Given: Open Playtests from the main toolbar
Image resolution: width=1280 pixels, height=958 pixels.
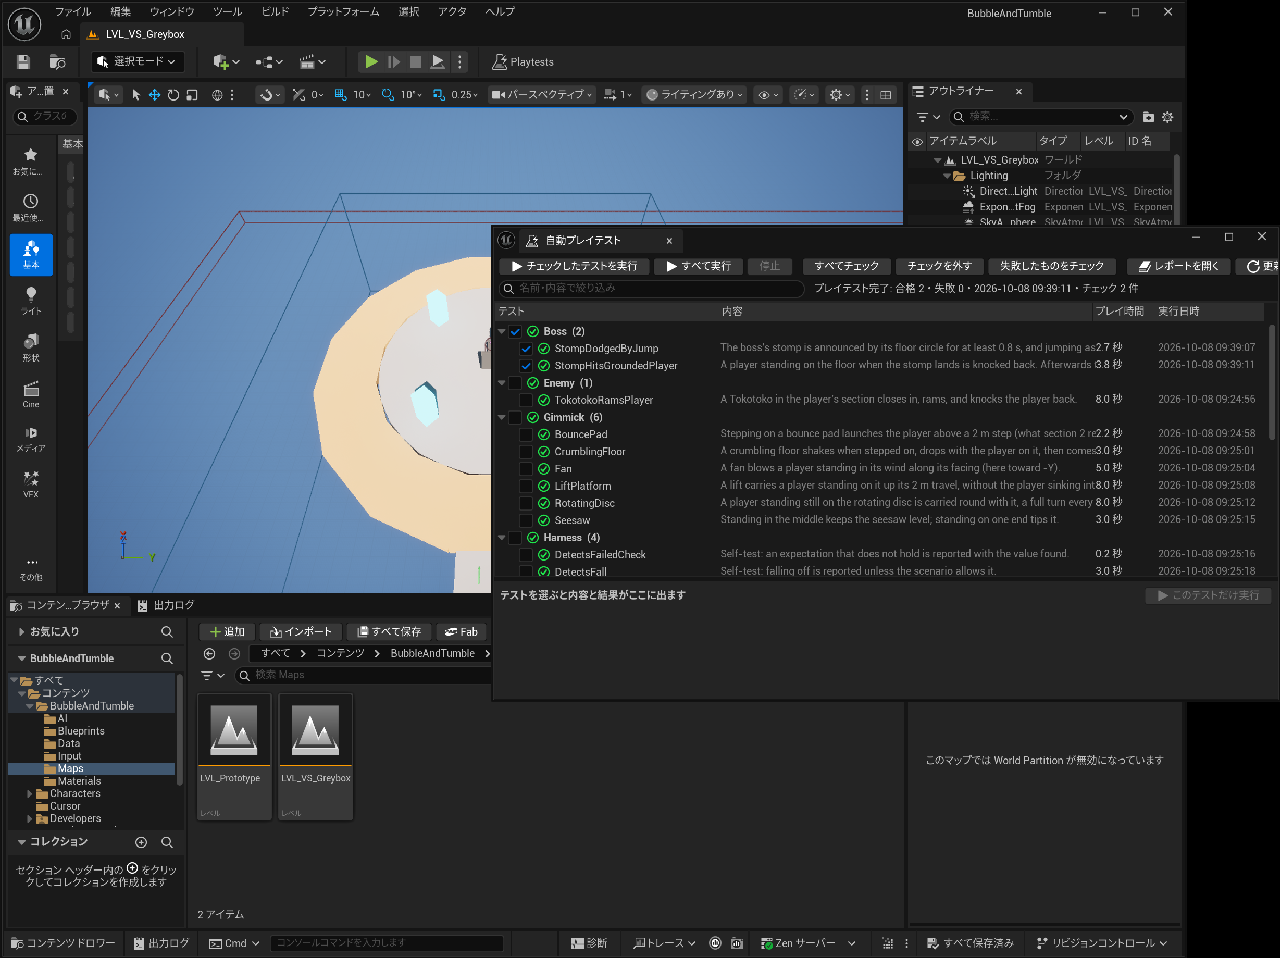Looking at the screenshot, I should pos(522,62).
